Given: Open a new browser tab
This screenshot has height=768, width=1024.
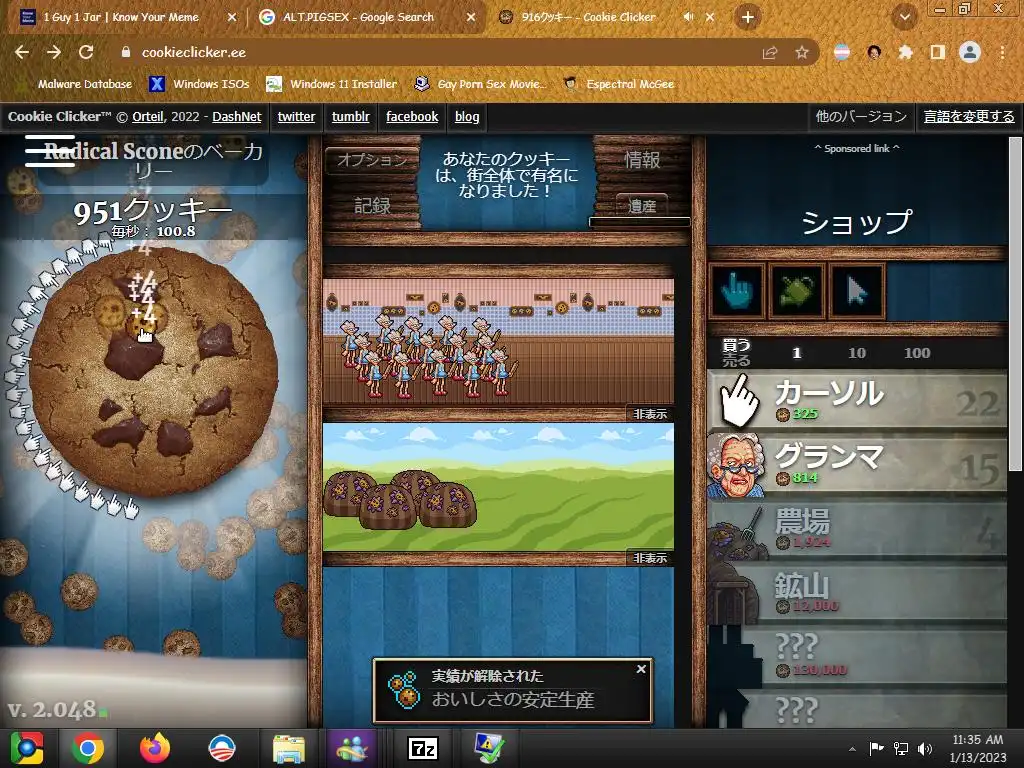Looking at the screenshot, I should (748, 18).
